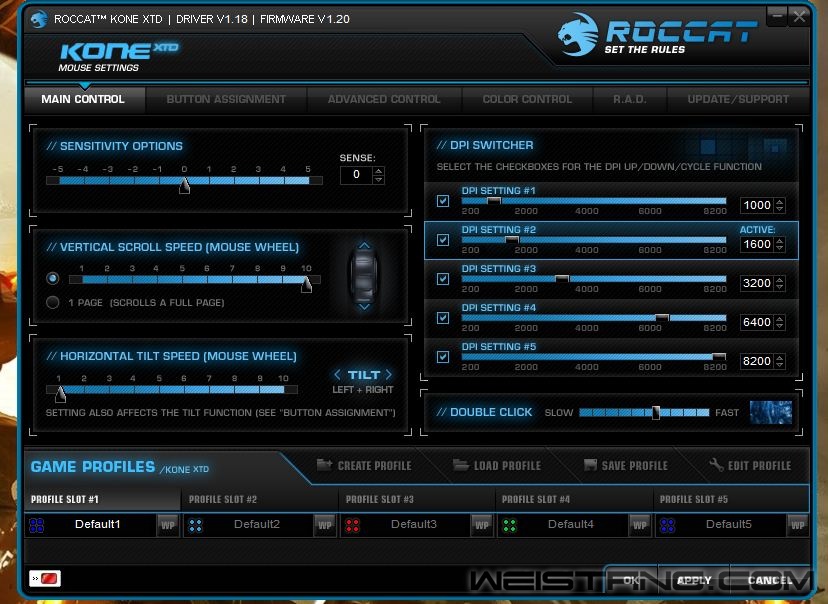Click the Edit Profile wrench icon

click(x=716, y=465)
